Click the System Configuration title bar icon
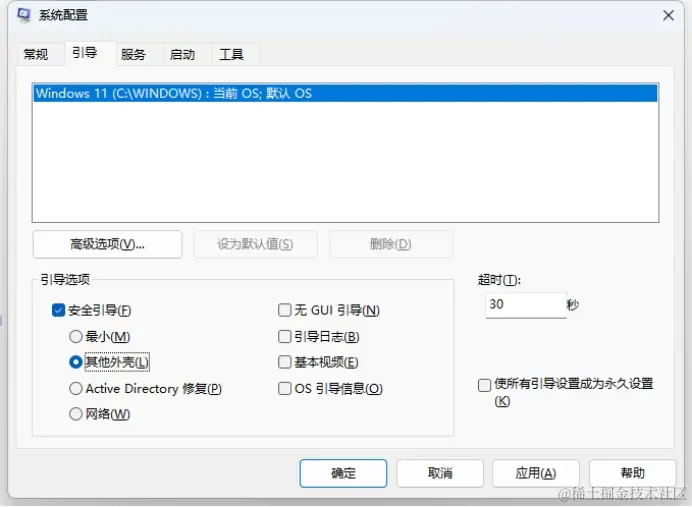Image resolution: width=692 pixels, height=507 pixels. point(24,15)
